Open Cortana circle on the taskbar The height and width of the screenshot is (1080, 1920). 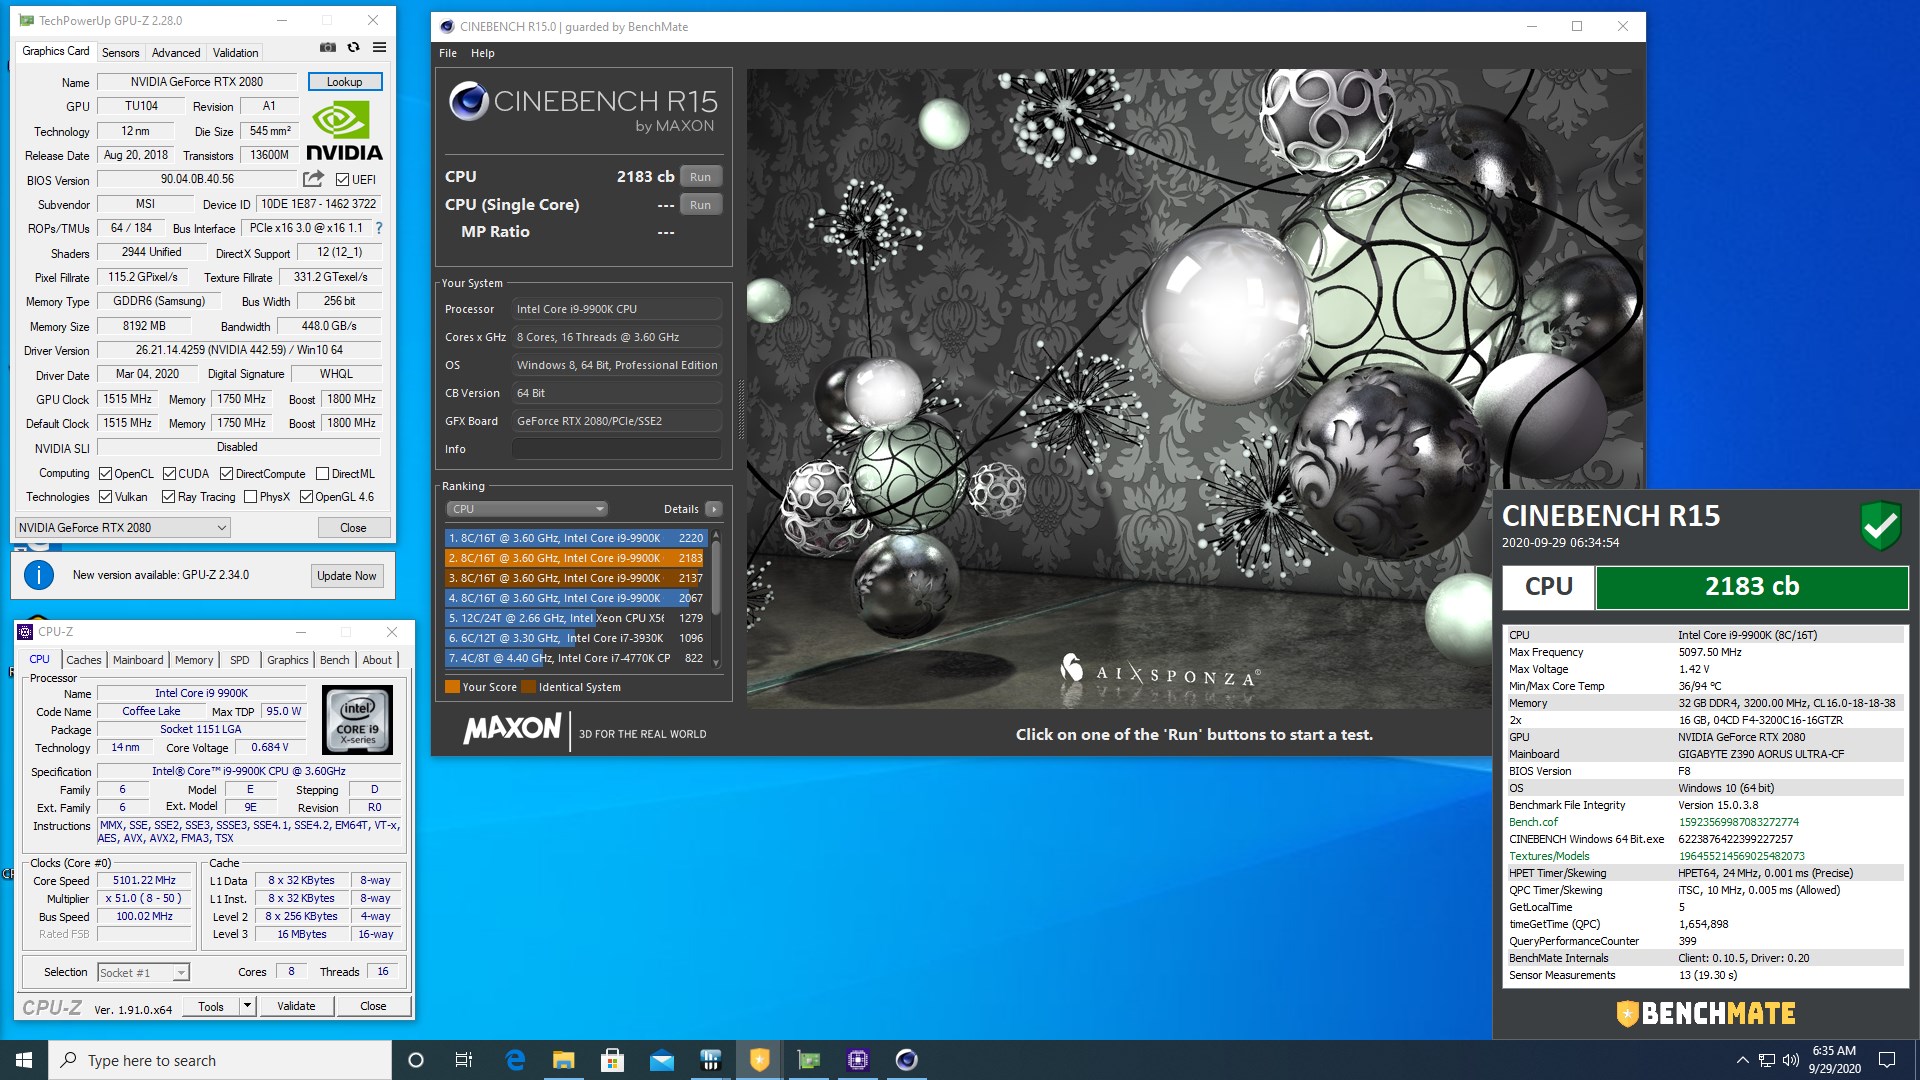[x=416, y=1060]
